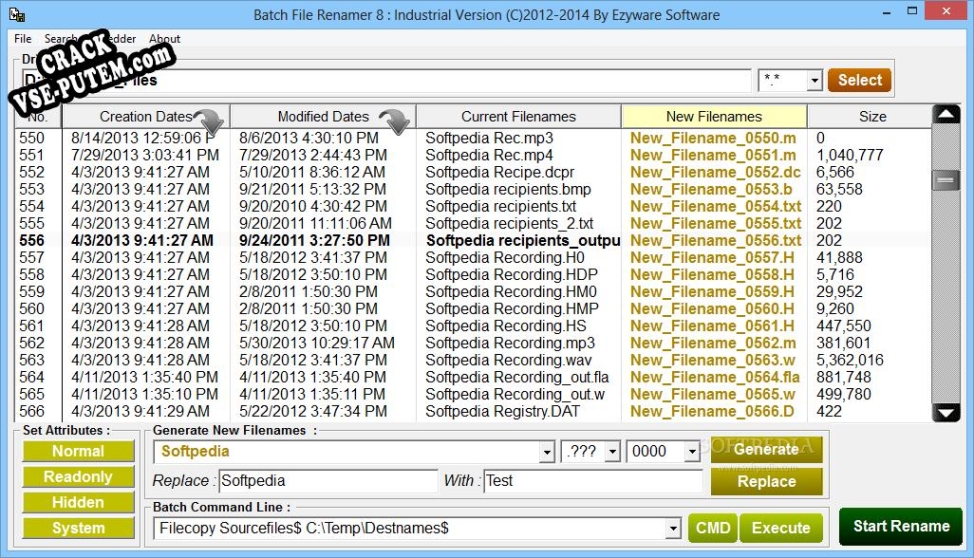Click the New Filenames column header
The image size is (974, 558).
coord(714,116)
